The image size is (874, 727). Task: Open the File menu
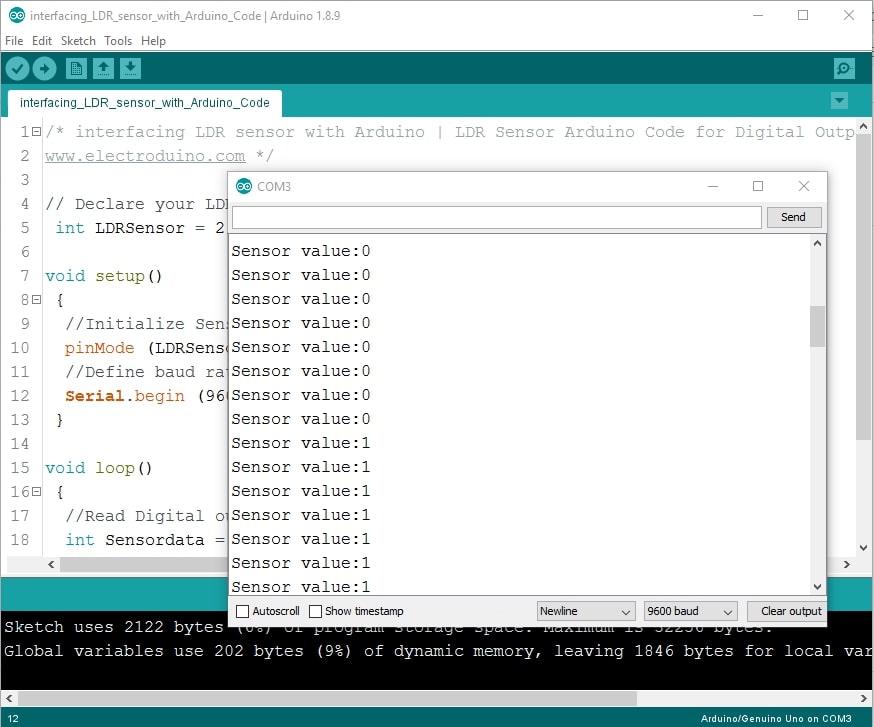point(14,41)
